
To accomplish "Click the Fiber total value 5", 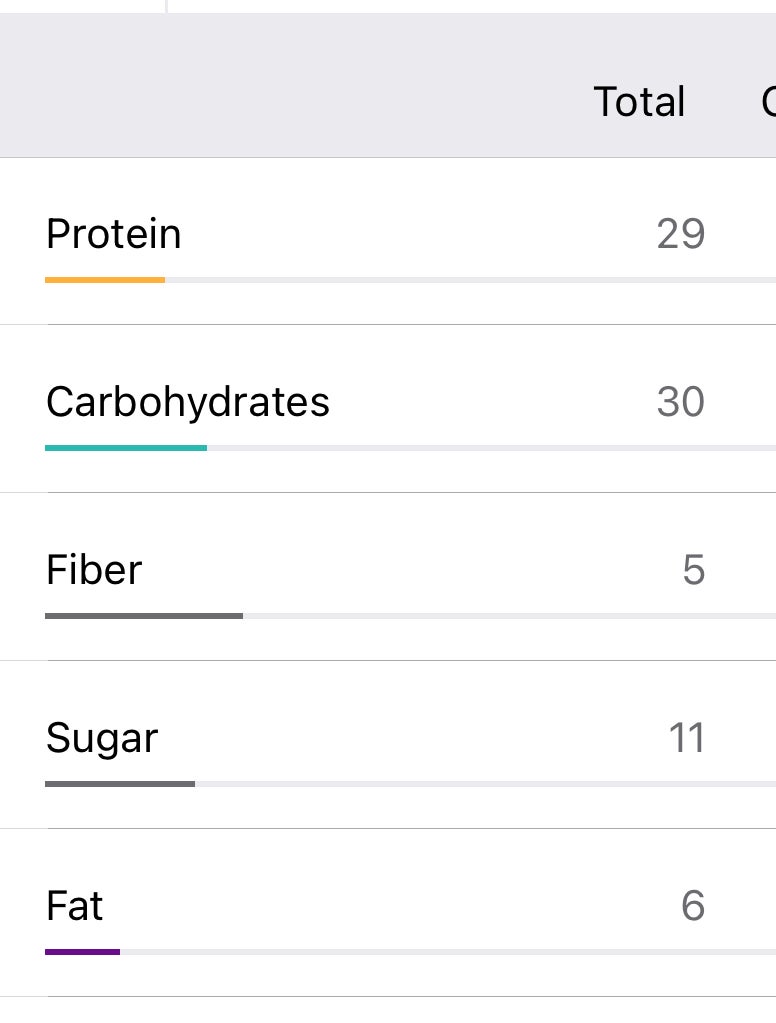I will coord(694,570).
